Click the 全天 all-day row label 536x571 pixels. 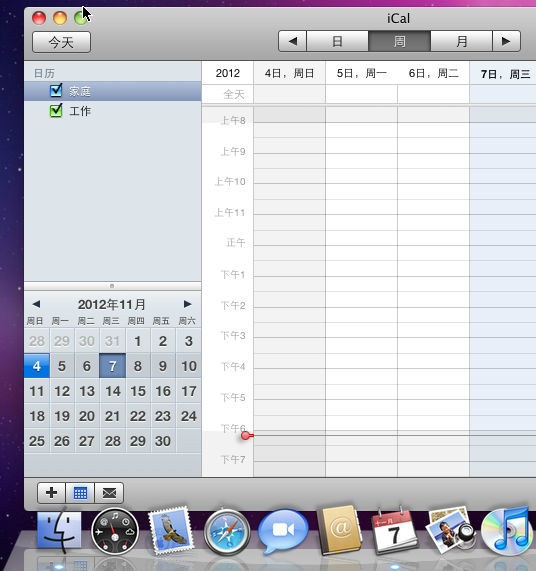pos(234,94)
